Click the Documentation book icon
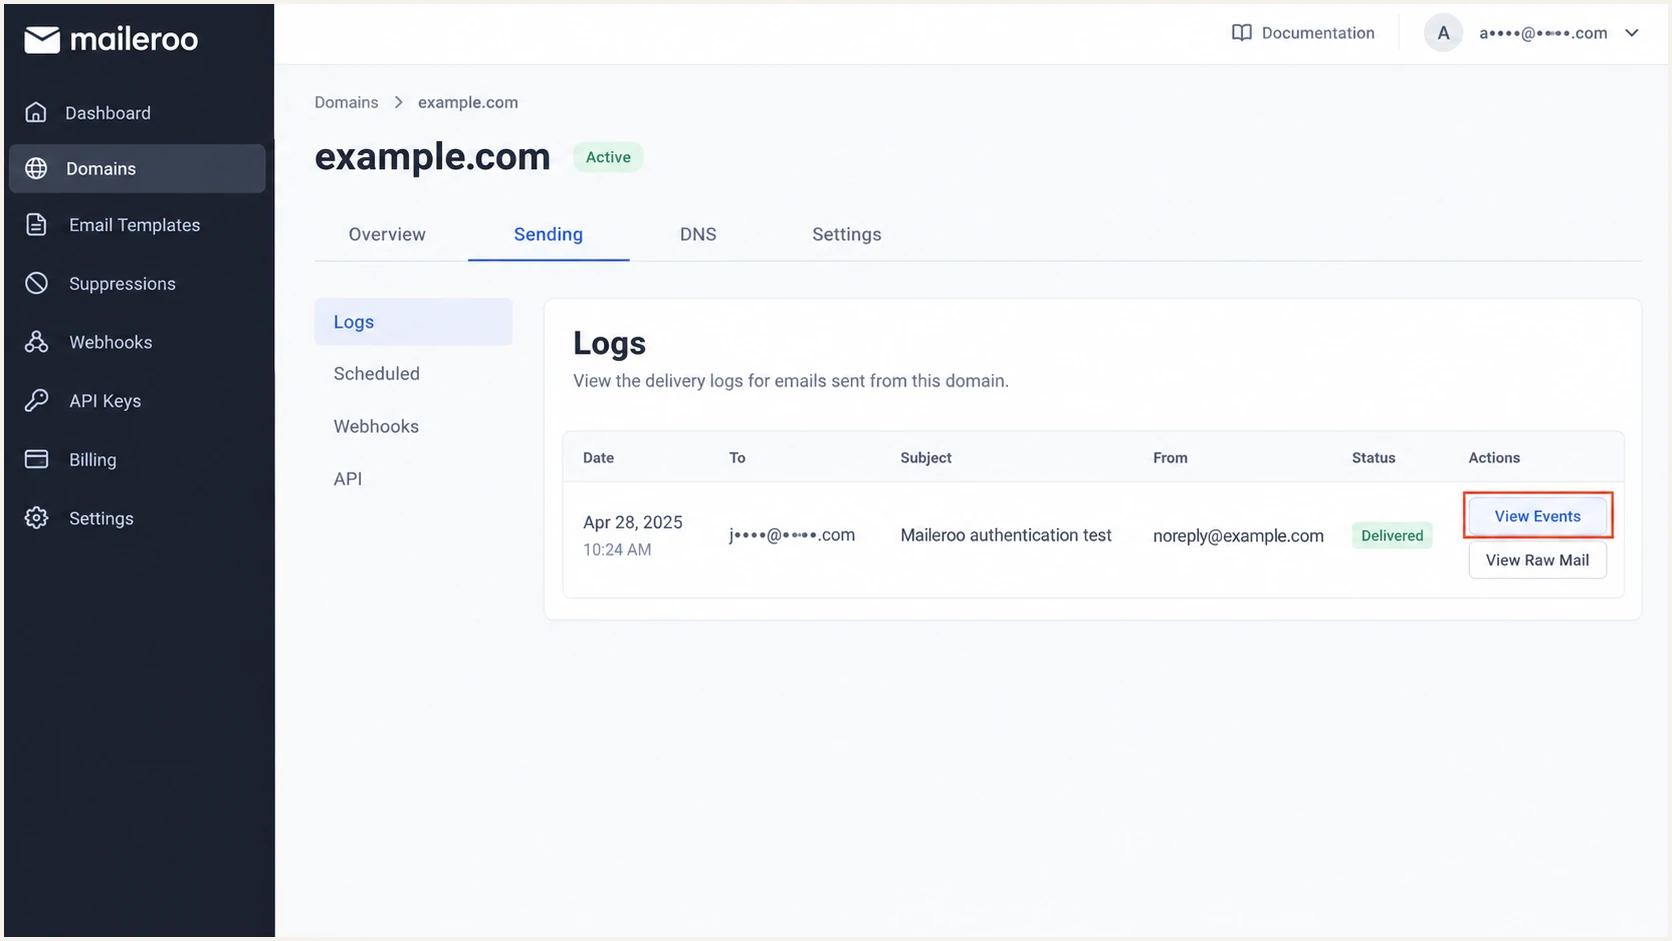 click(x=1241, y=33)
